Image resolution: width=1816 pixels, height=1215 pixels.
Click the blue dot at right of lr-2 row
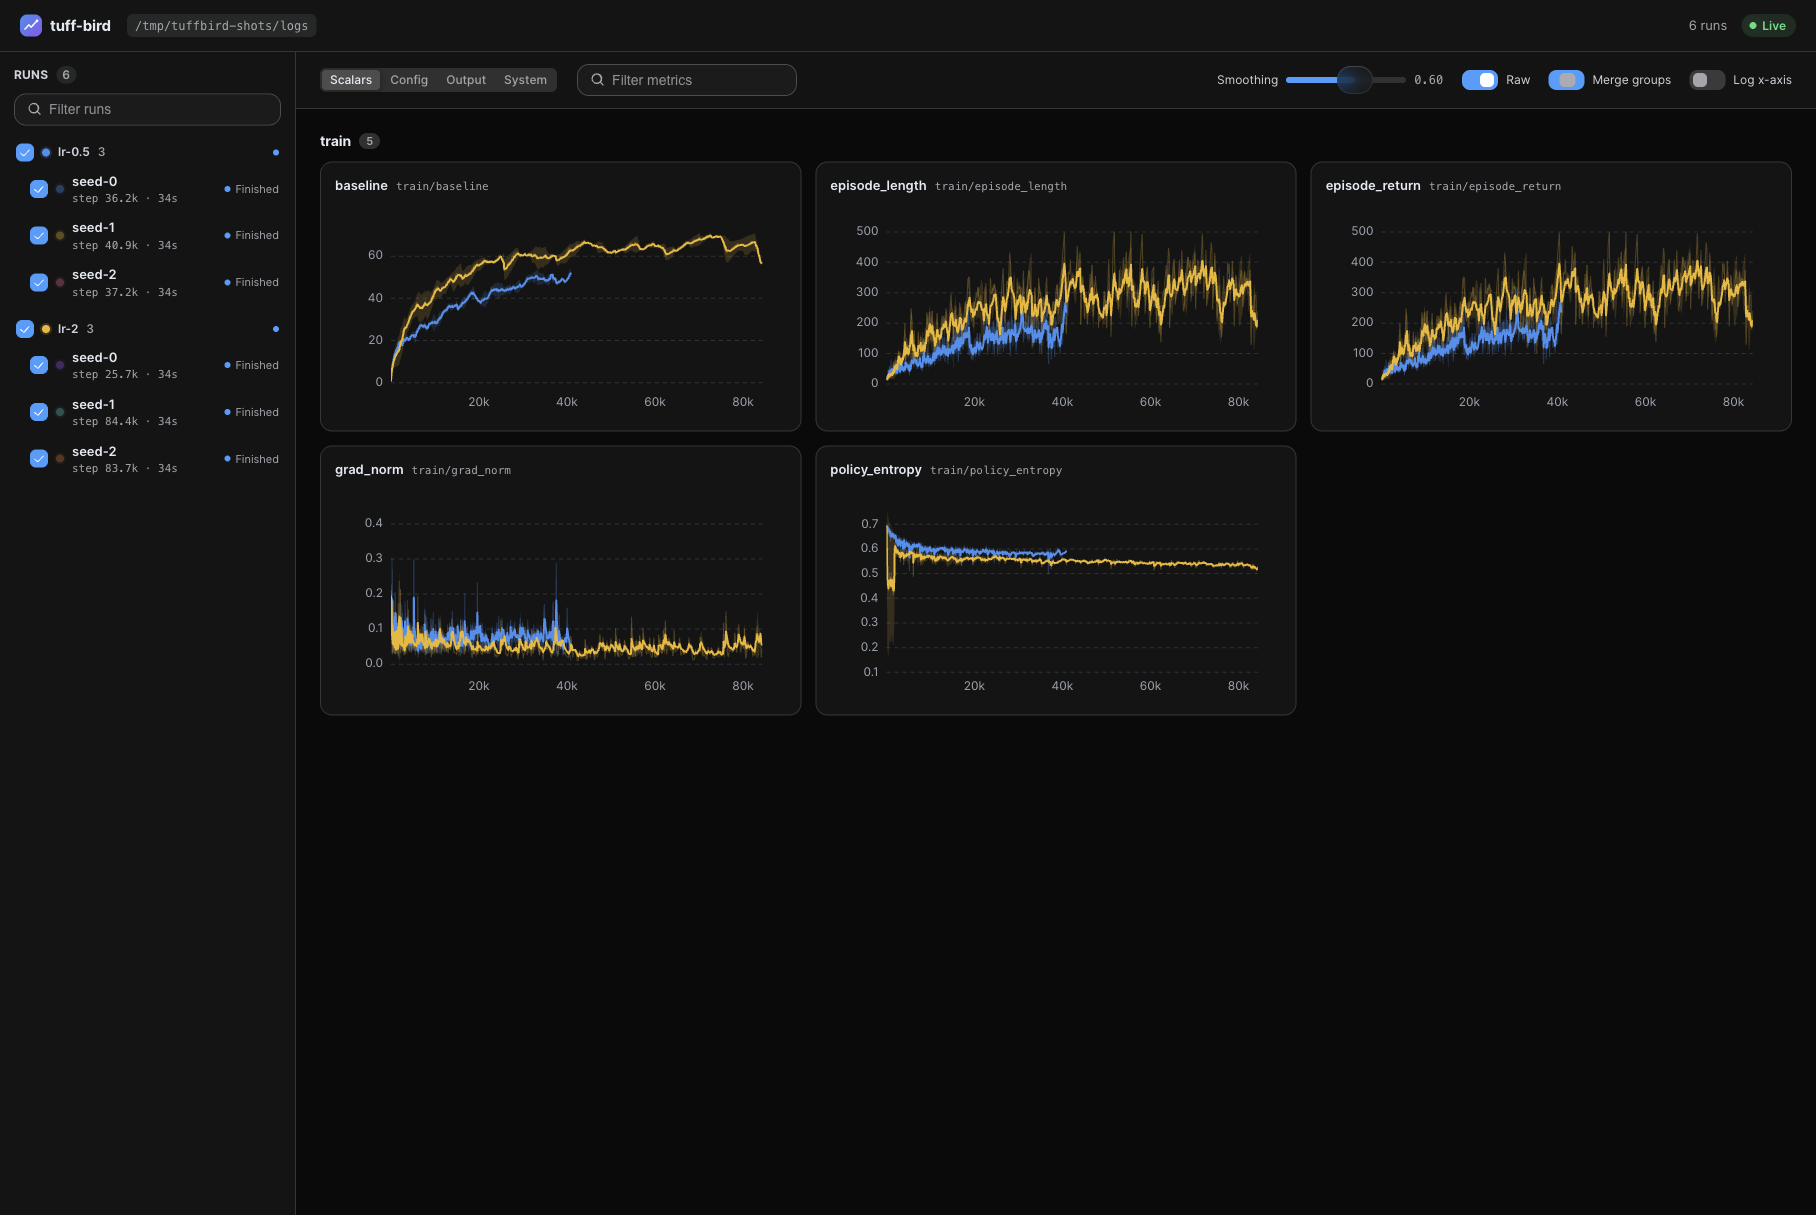(x=276, y=329)
